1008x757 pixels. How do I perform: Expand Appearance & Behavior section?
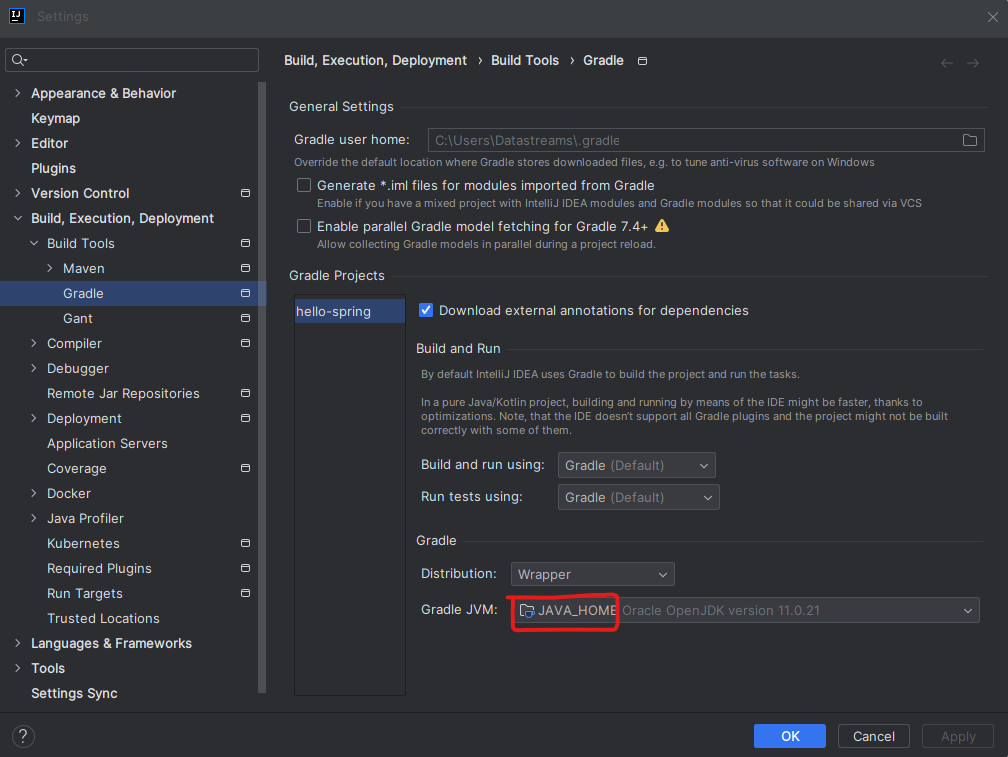pyautogui.click(x=17, y=93)
